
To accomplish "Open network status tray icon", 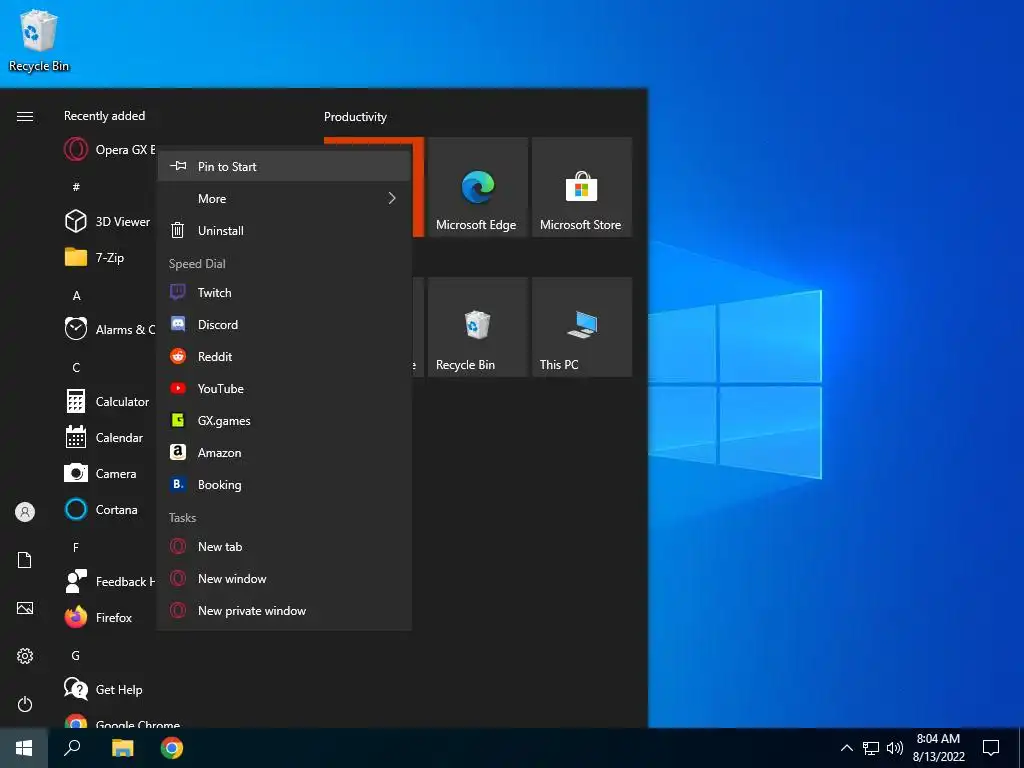I will (x=871, y=748).
